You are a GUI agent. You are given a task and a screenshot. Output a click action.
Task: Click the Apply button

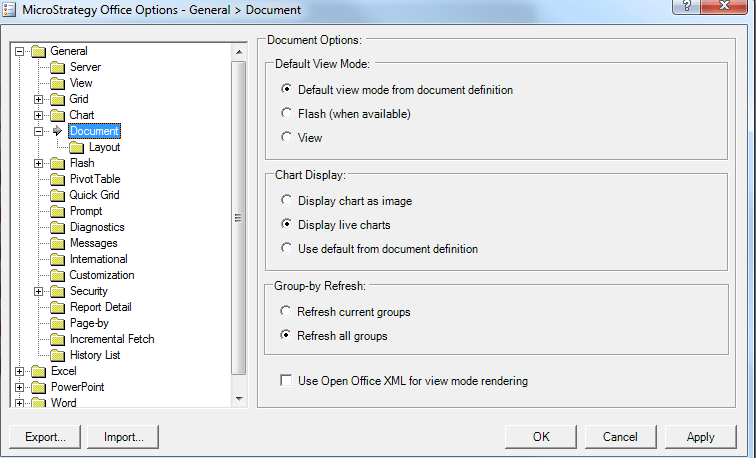pos(701,437)
